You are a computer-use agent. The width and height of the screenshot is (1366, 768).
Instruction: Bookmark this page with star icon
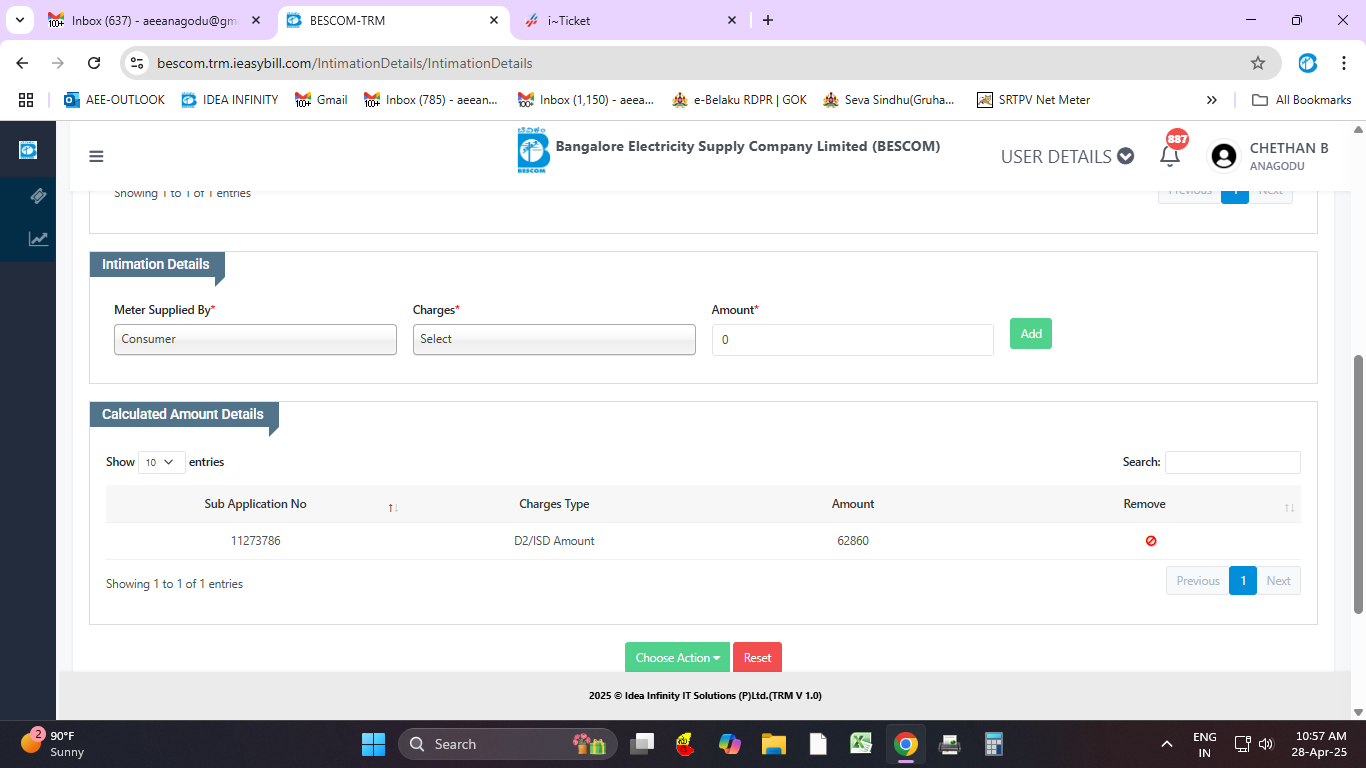[1258, 63]
